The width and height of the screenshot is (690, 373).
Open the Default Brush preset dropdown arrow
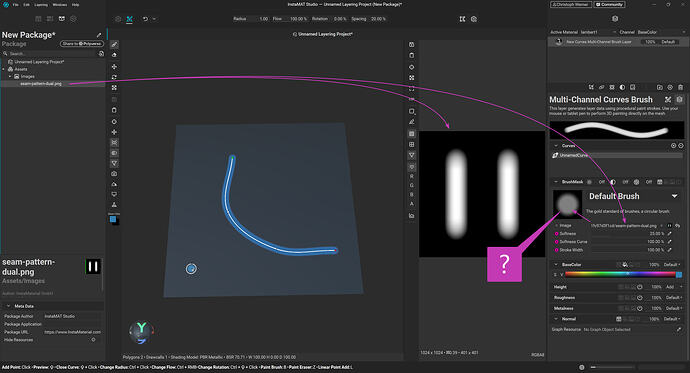pyautogui.click(x=675, y=196)
